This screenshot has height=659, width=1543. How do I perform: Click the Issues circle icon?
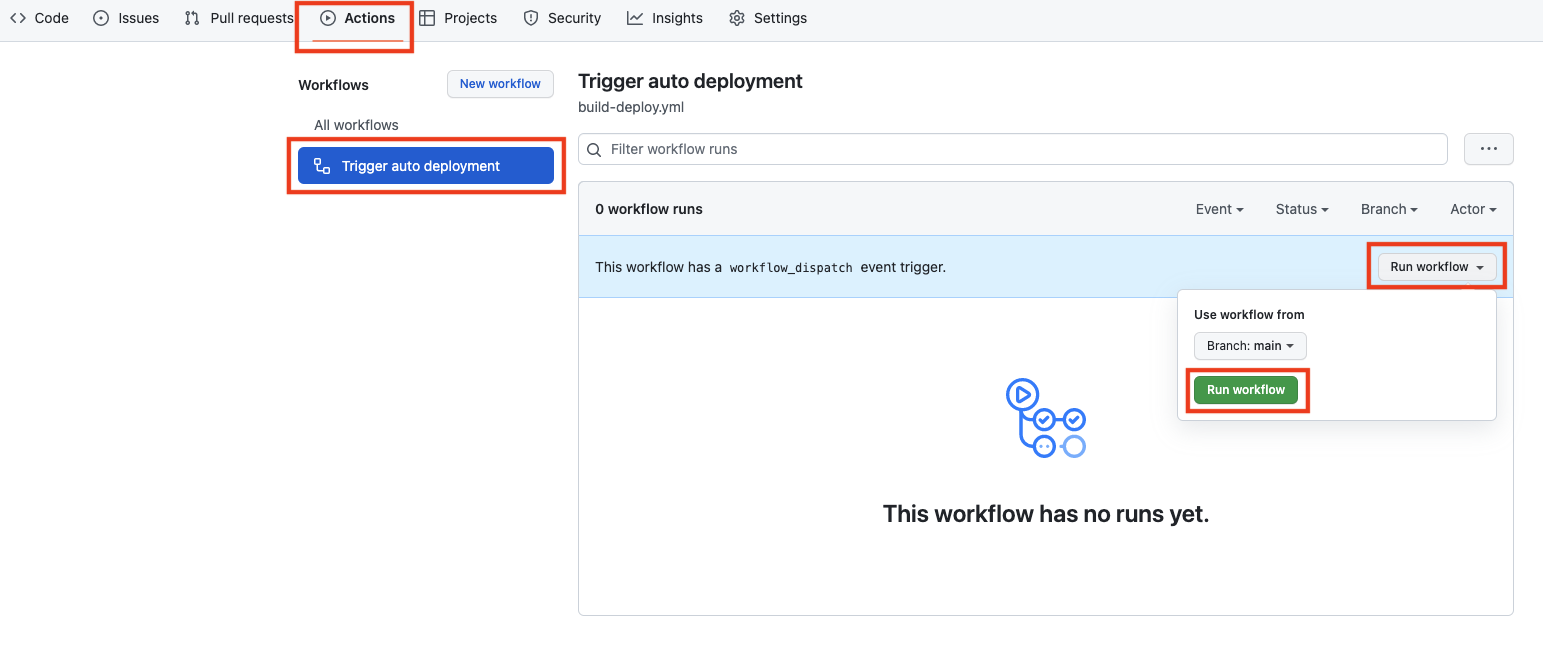tap(101, 18)
